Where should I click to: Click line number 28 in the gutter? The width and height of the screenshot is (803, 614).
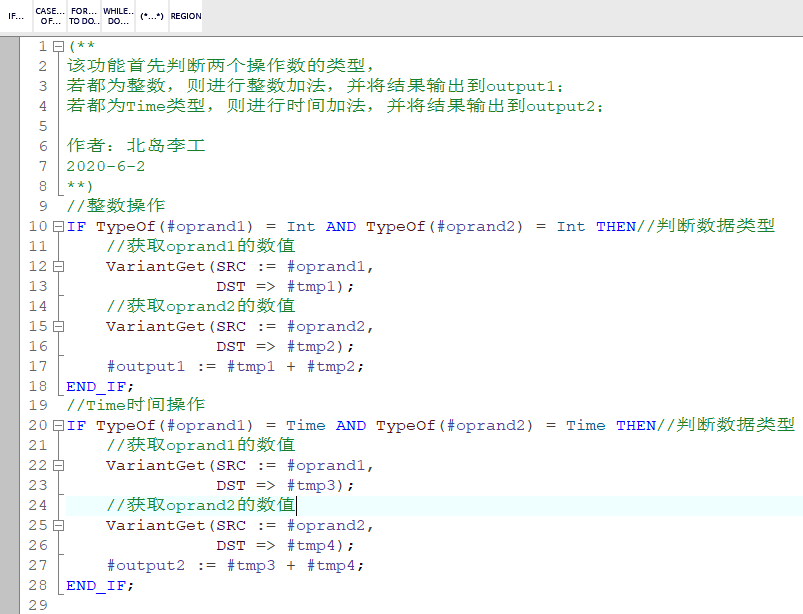[38, 585]
